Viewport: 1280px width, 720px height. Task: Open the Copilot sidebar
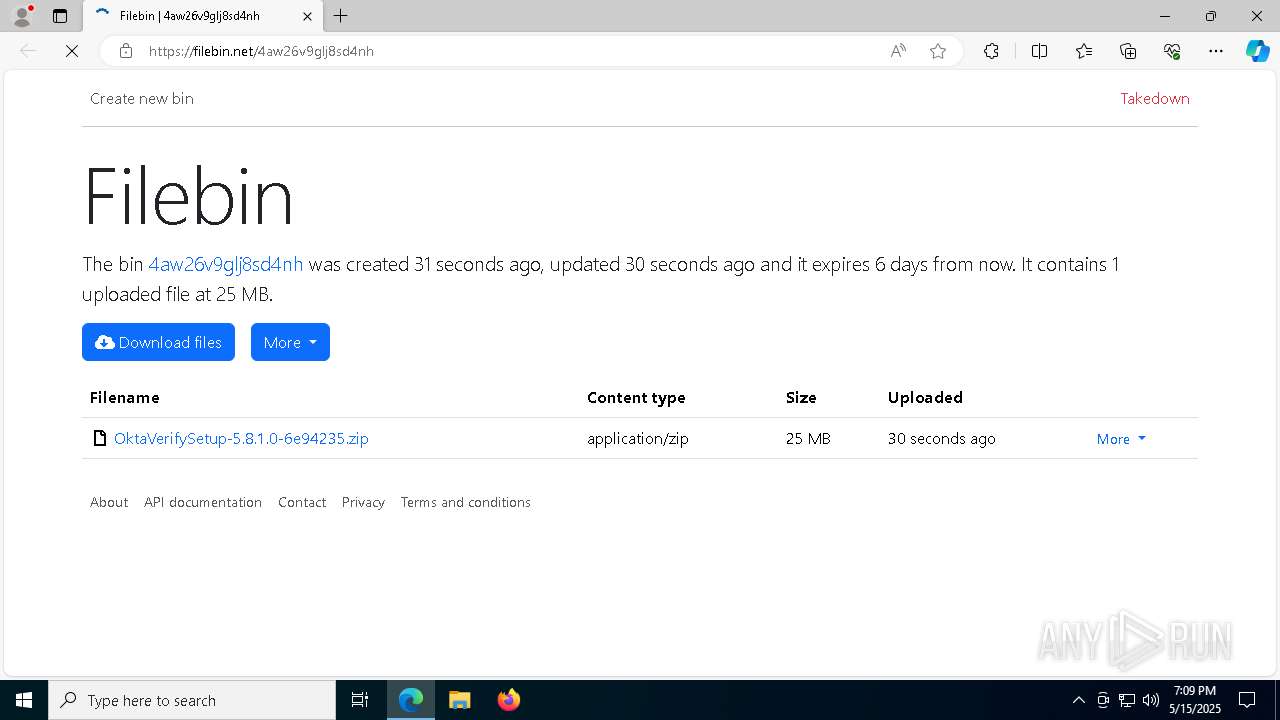(x=1257, y=51)
